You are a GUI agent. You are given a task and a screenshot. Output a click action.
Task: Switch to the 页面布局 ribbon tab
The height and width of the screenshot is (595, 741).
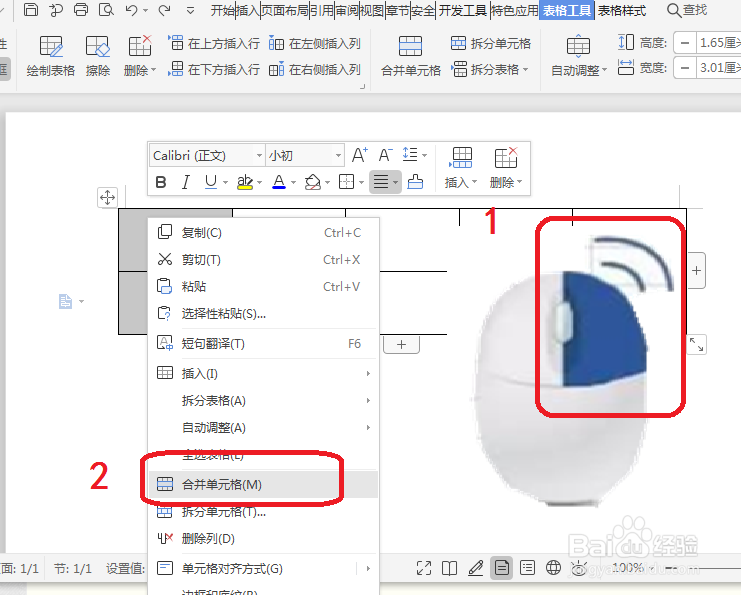coord(285,10)
